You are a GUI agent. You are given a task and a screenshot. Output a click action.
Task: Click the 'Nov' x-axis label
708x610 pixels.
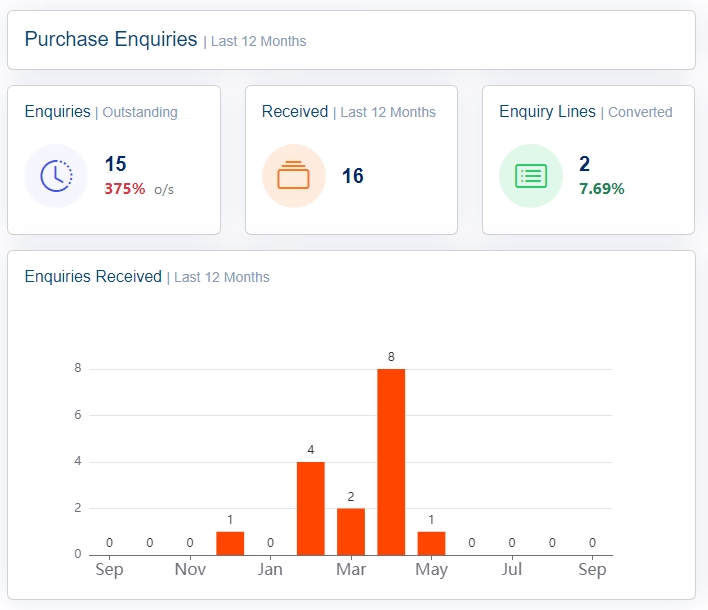point(190,569)
